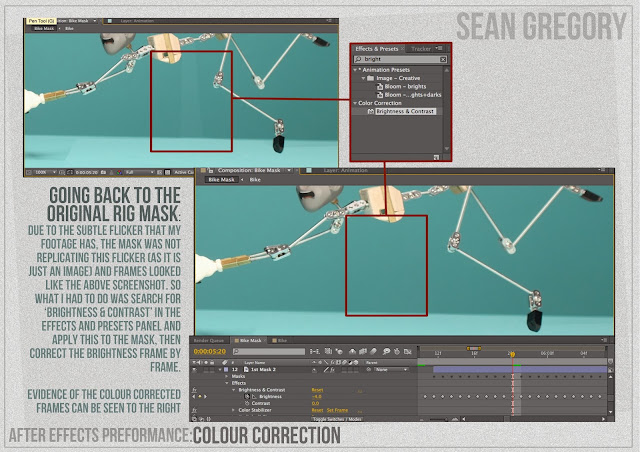Toggle Auto-keyframe icon in timeline toolbar
Image resolution: width=640 pixels, height=452 pixels.
[x=397, y=351]
